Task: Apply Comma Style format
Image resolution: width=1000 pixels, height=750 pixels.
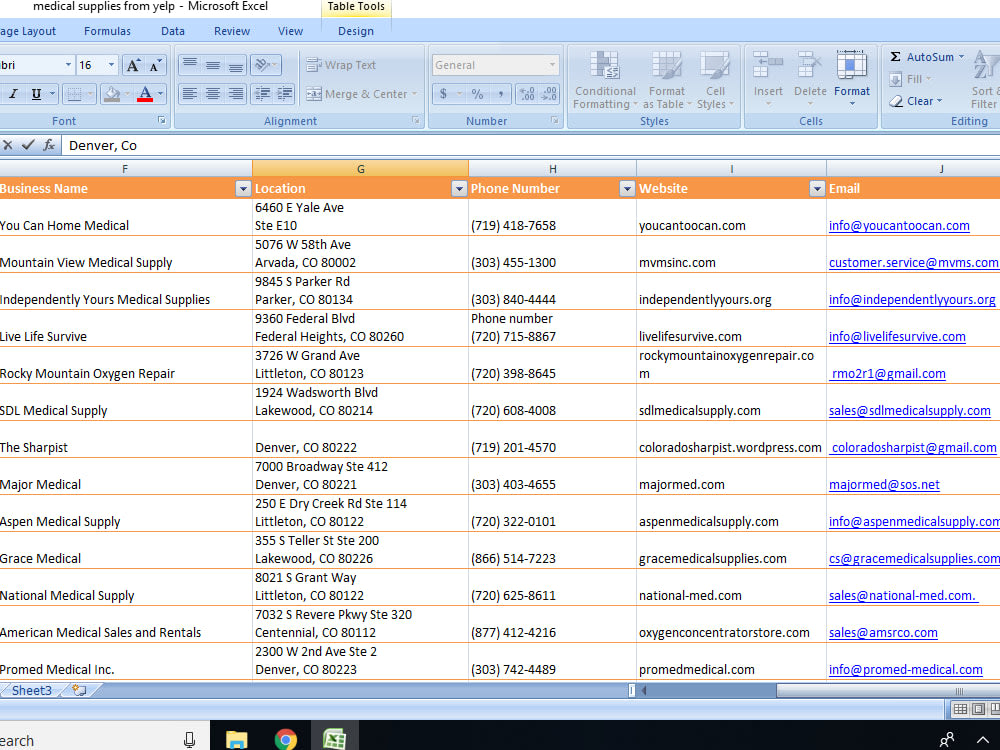Action: [x=501, y=94]
